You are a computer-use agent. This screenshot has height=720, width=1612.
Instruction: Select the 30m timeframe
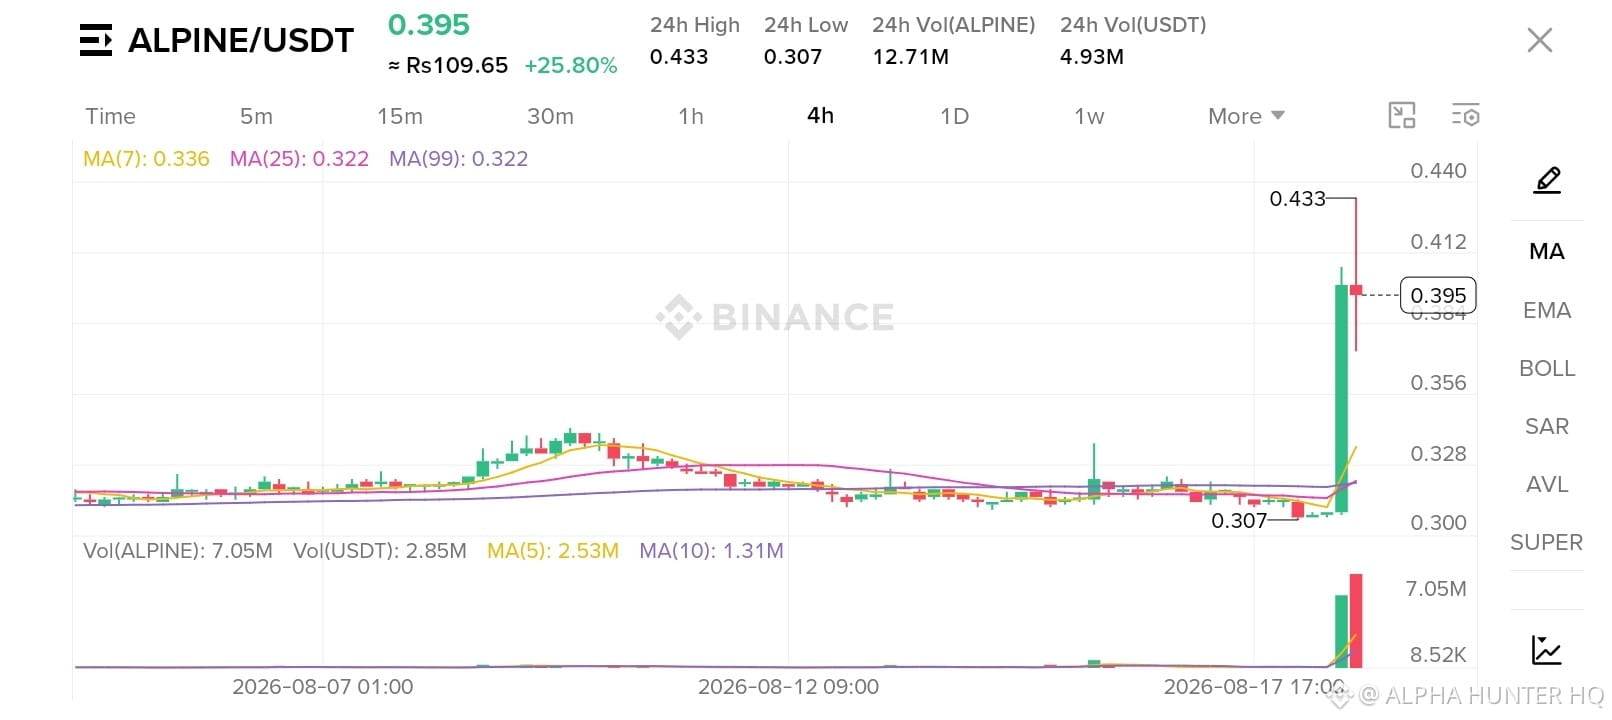[x=550, y=116]
